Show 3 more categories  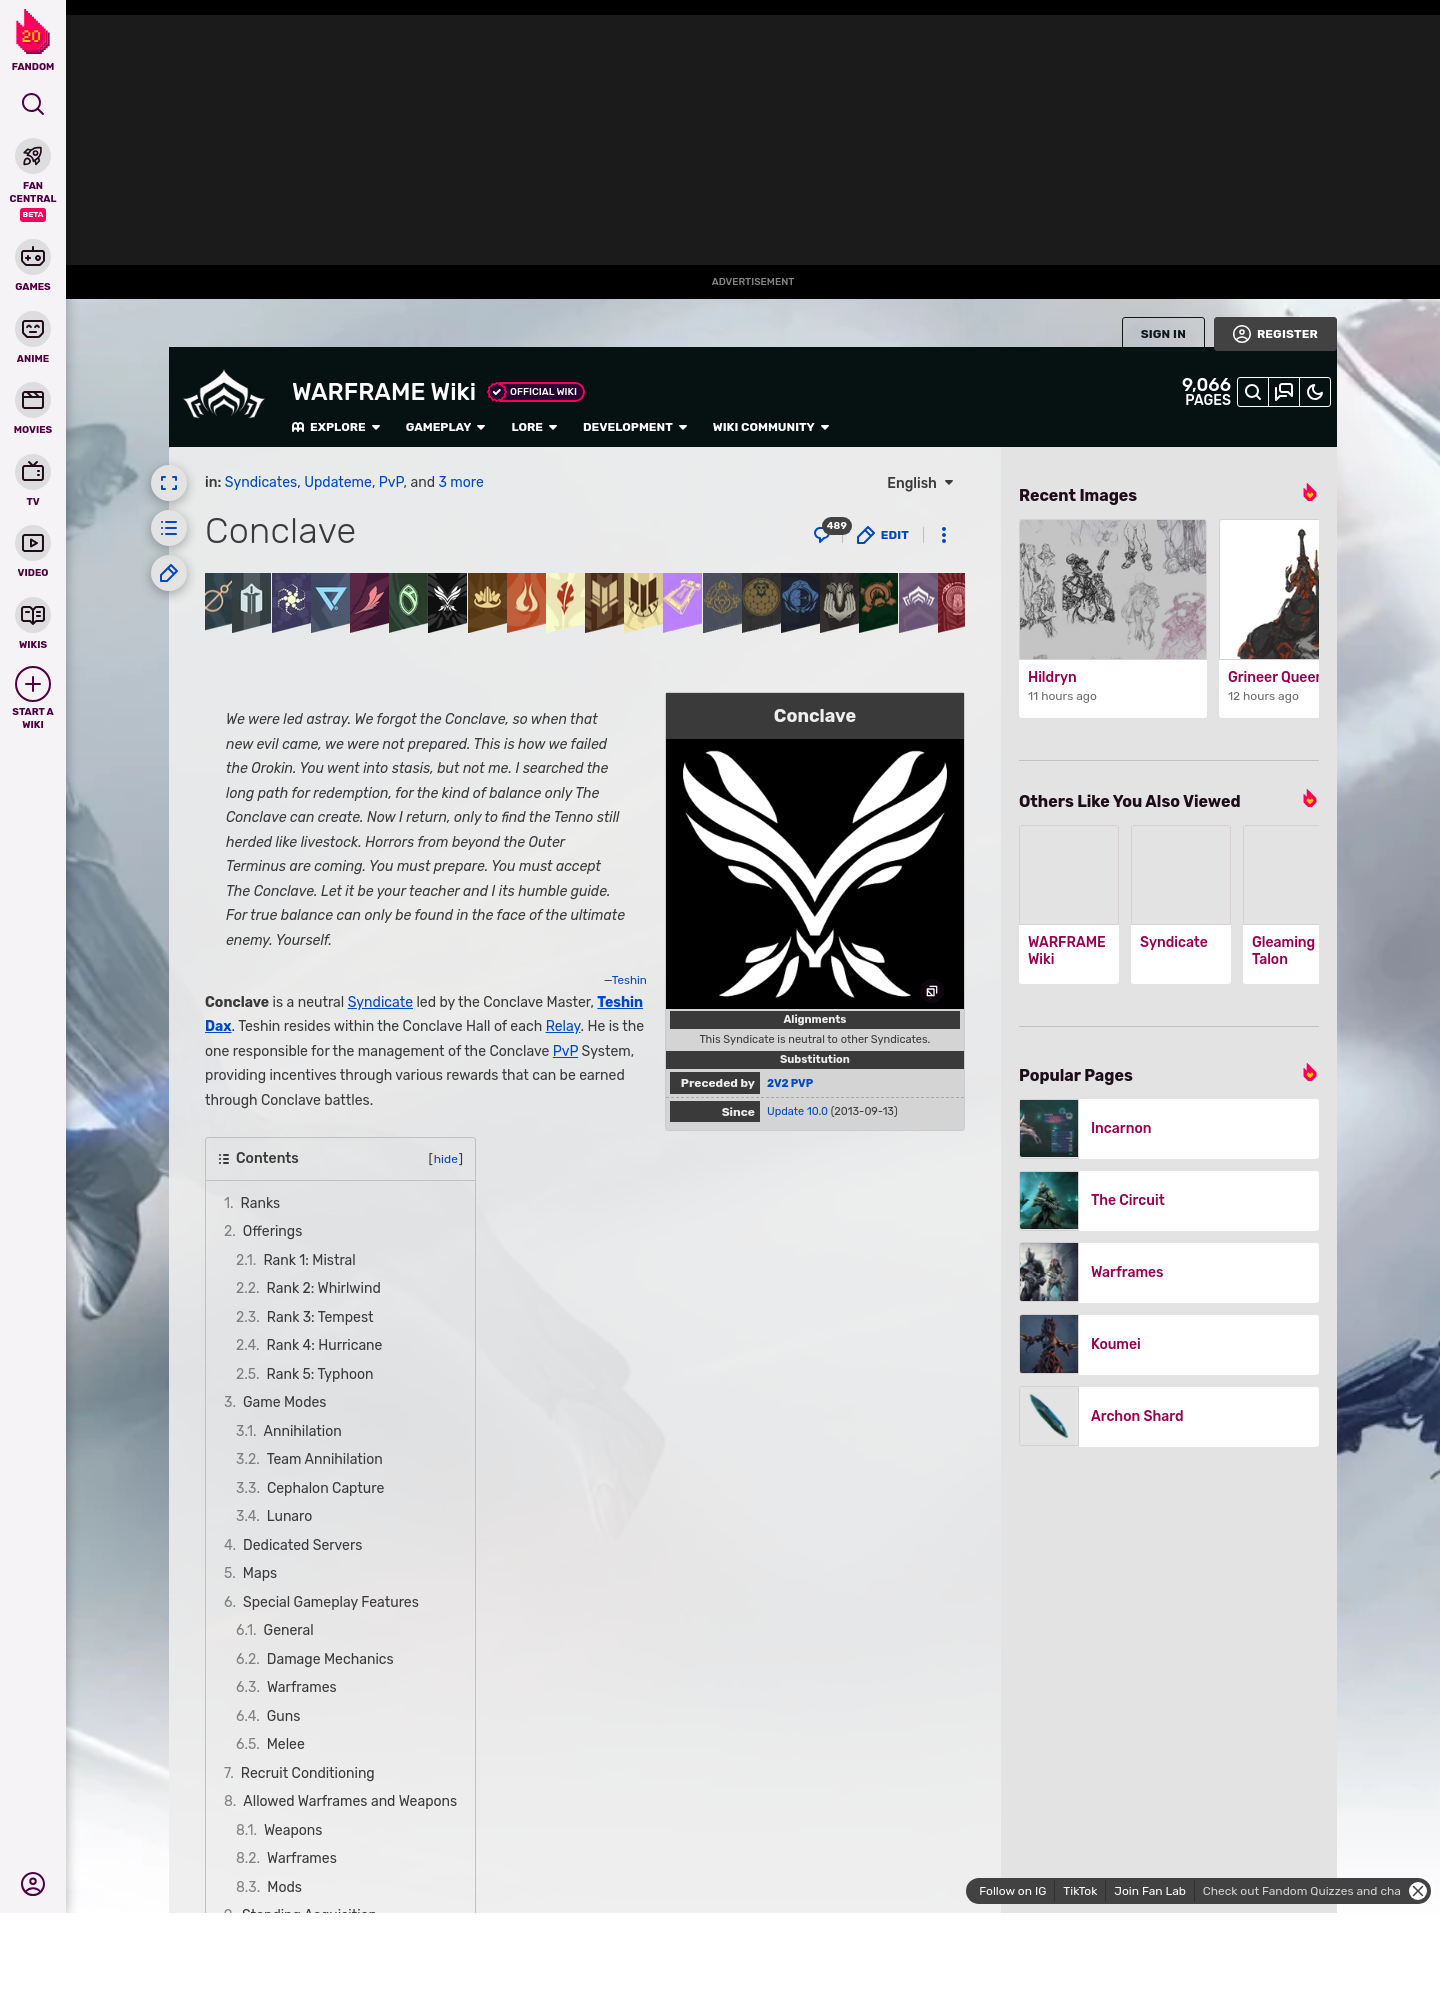[461, 482]
